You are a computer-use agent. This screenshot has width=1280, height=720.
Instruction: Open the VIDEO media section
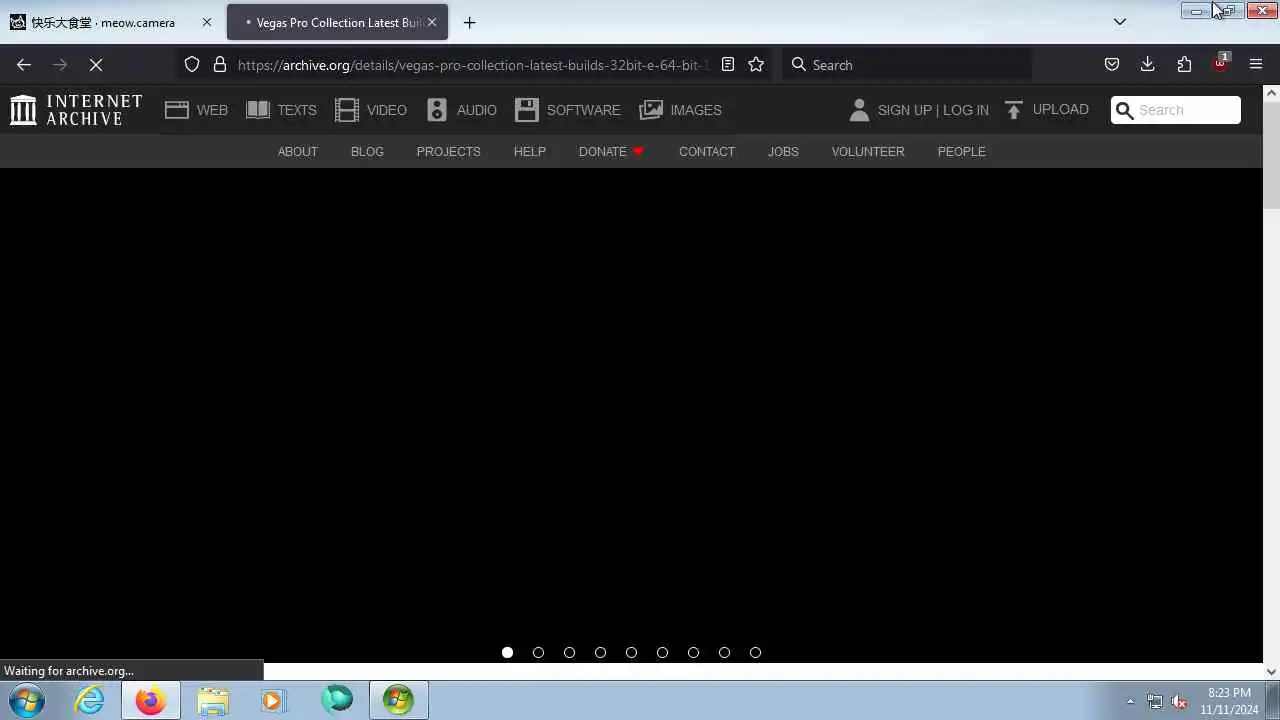[x=371, y=110]
